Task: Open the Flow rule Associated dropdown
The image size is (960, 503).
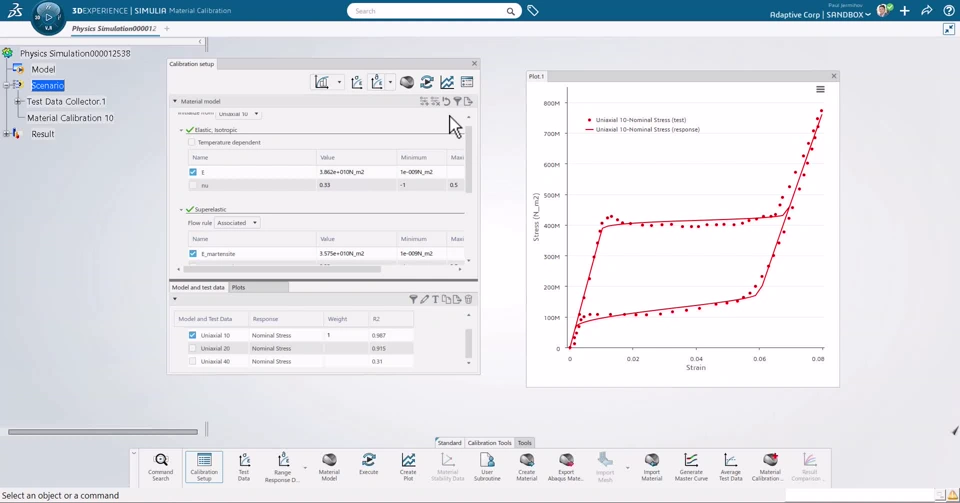Action: click(237, 223)
